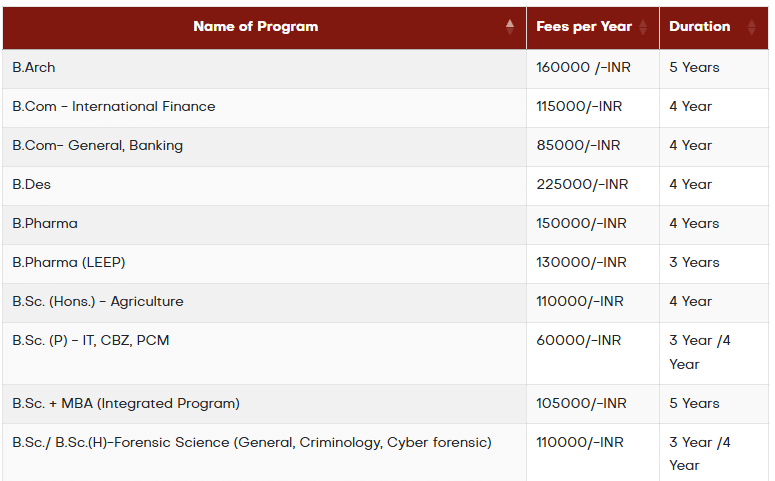775x481 pixels.
Task: Click B.Com- General, Banking program cell
Action: click(98, 146)
